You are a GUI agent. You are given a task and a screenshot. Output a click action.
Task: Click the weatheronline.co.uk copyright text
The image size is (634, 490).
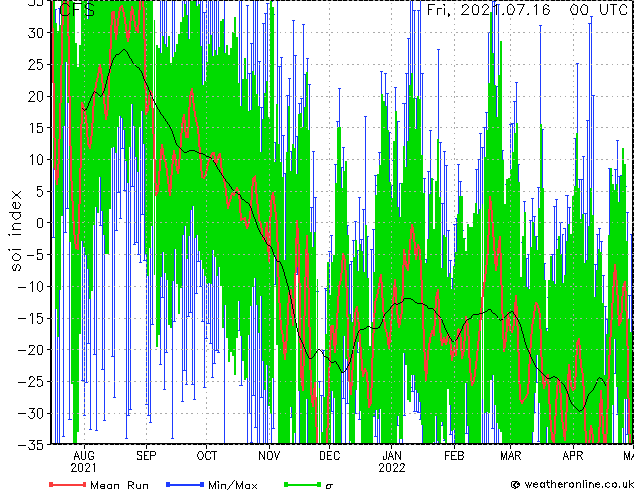(x=572, y=484)
